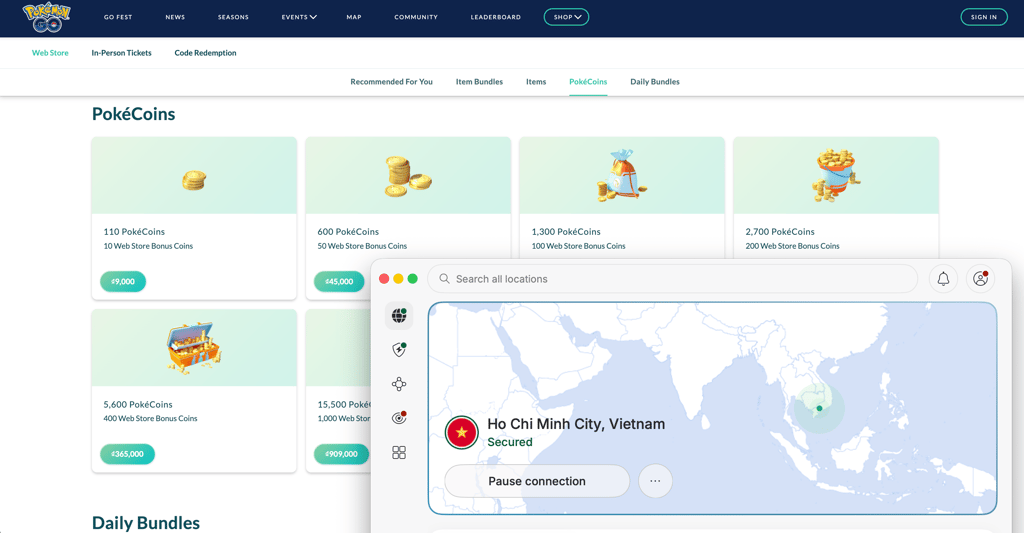Click the 1,300 PokéCoins title text
This screenshot has width=1024, height=533.
click(x=566, y=232)
